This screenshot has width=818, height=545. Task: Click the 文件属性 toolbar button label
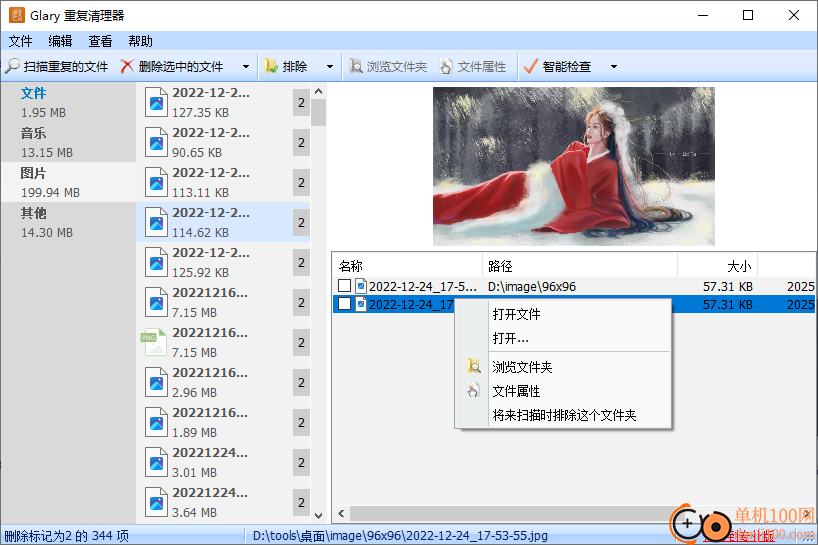coord(482,67)
